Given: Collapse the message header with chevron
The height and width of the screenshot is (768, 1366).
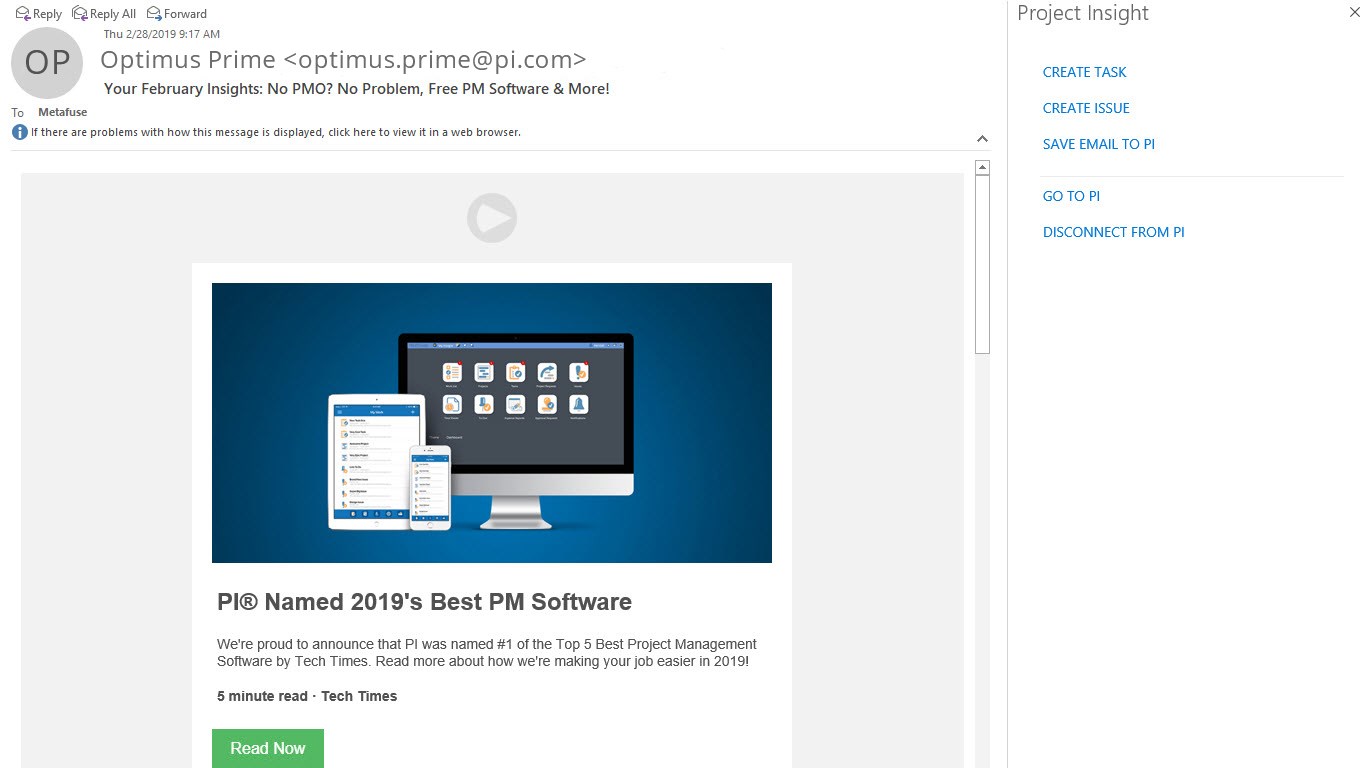Looking at the screenshot, I should click(982, 139).
